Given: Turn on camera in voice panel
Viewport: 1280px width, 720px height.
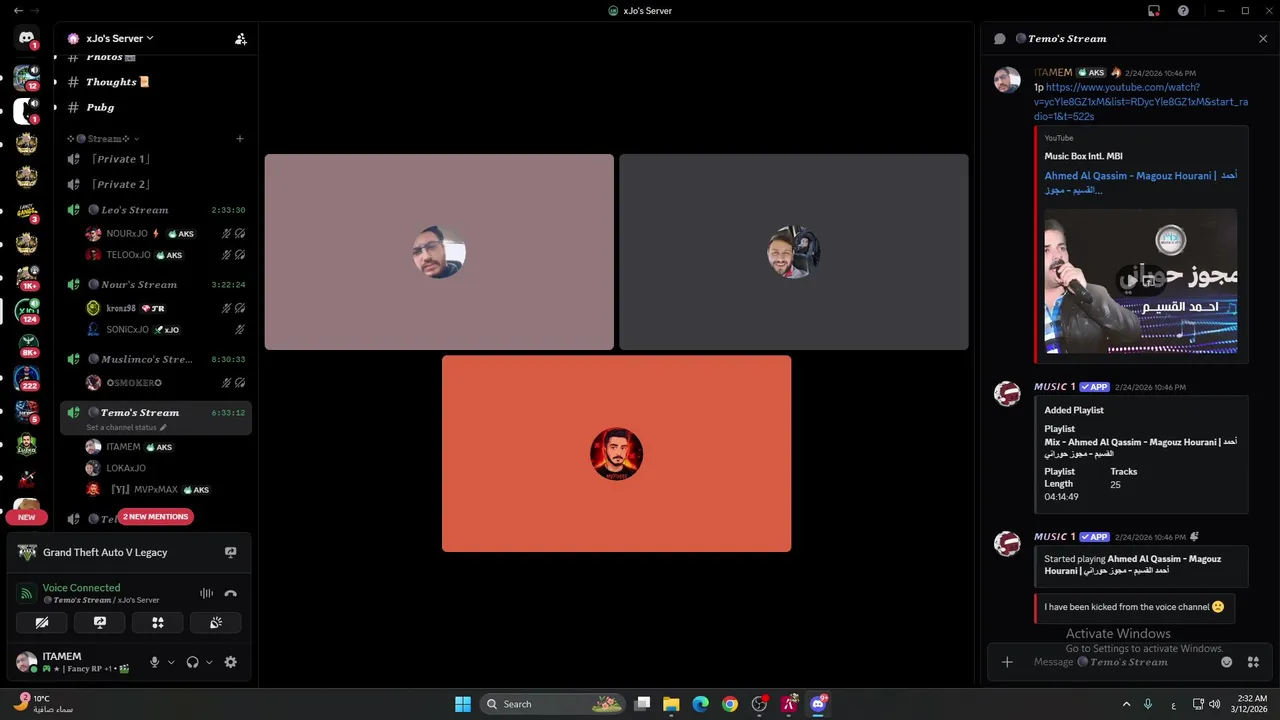Looking at the screenshot, I should [42, 622].
